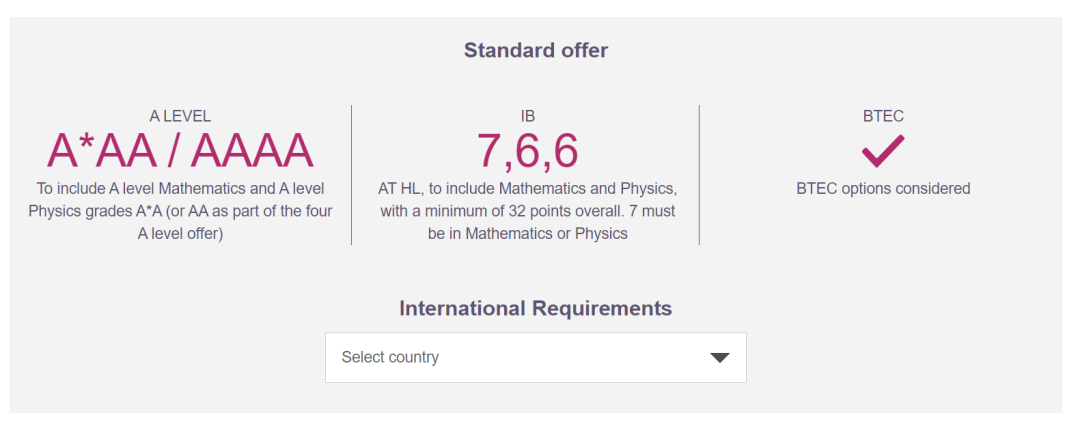
Task: Select the IB label
Action: [528, 117]
